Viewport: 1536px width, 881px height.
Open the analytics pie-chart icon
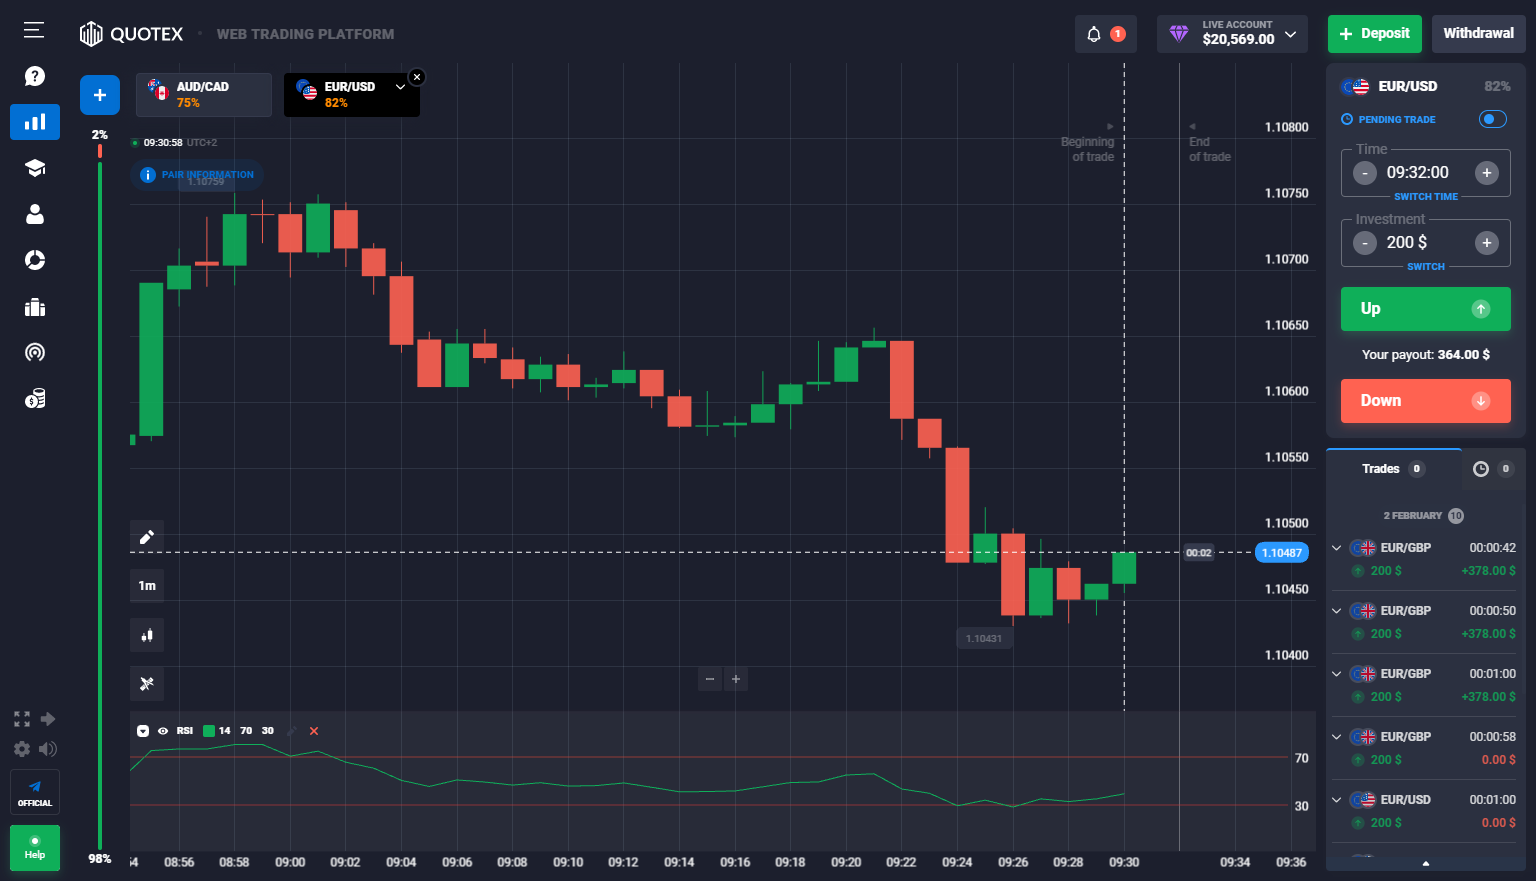[x=35, y=260]
